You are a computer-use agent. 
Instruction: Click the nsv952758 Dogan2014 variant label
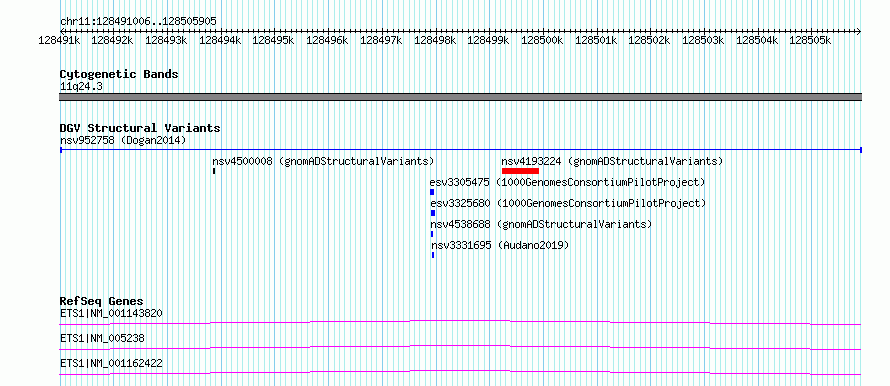[x=123, y=140]
